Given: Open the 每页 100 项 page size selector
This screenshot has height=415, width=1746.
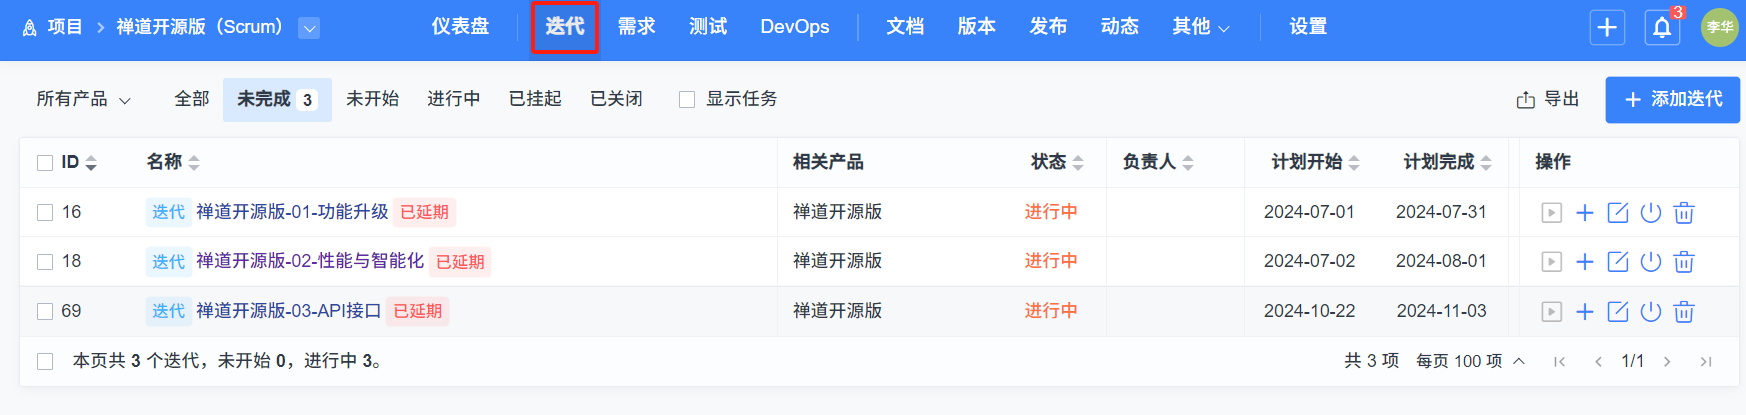Looking at the screenshot, I should tap(1469, 361).
